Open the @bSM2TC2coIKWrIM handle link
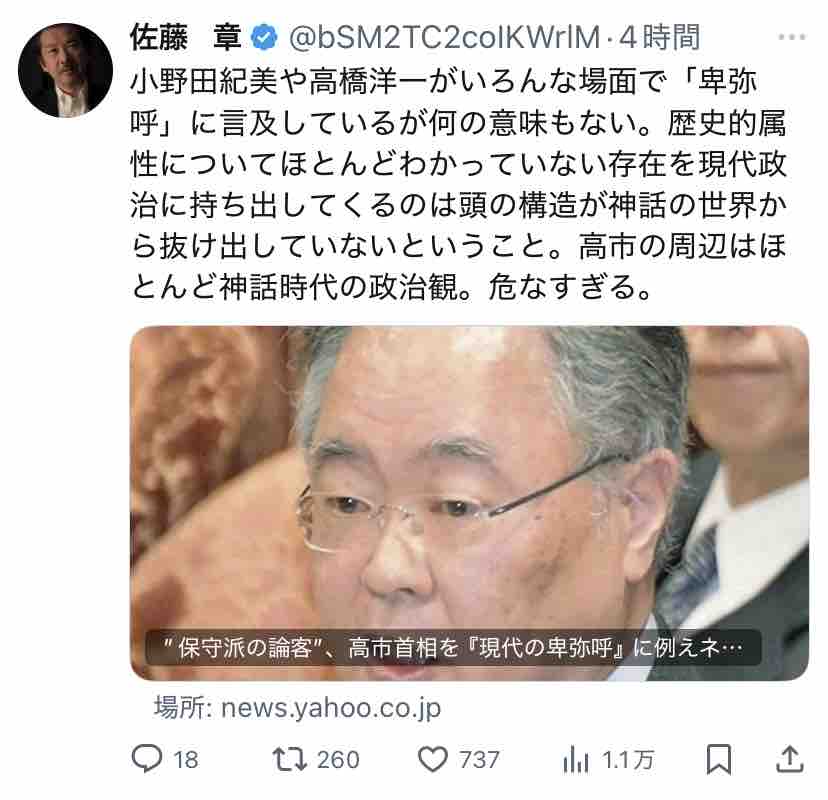This screenshot has width=828, height=800. click(445, 38)
